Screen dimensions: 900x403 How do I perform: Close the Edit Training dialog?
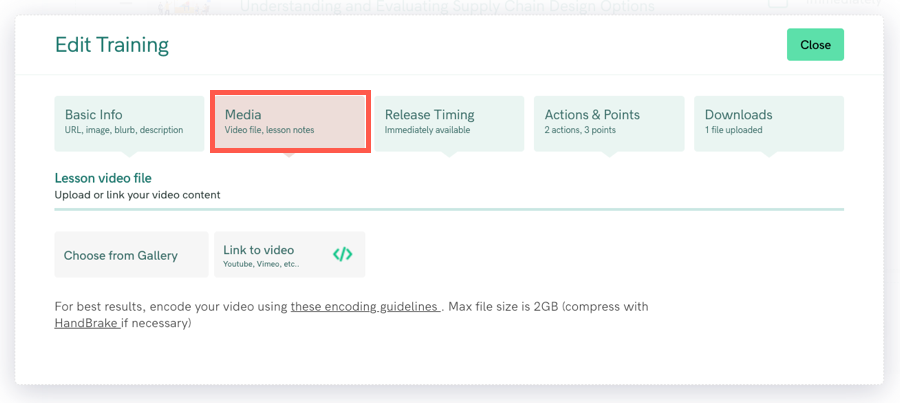pyautogui.click(x=815, y=45)
